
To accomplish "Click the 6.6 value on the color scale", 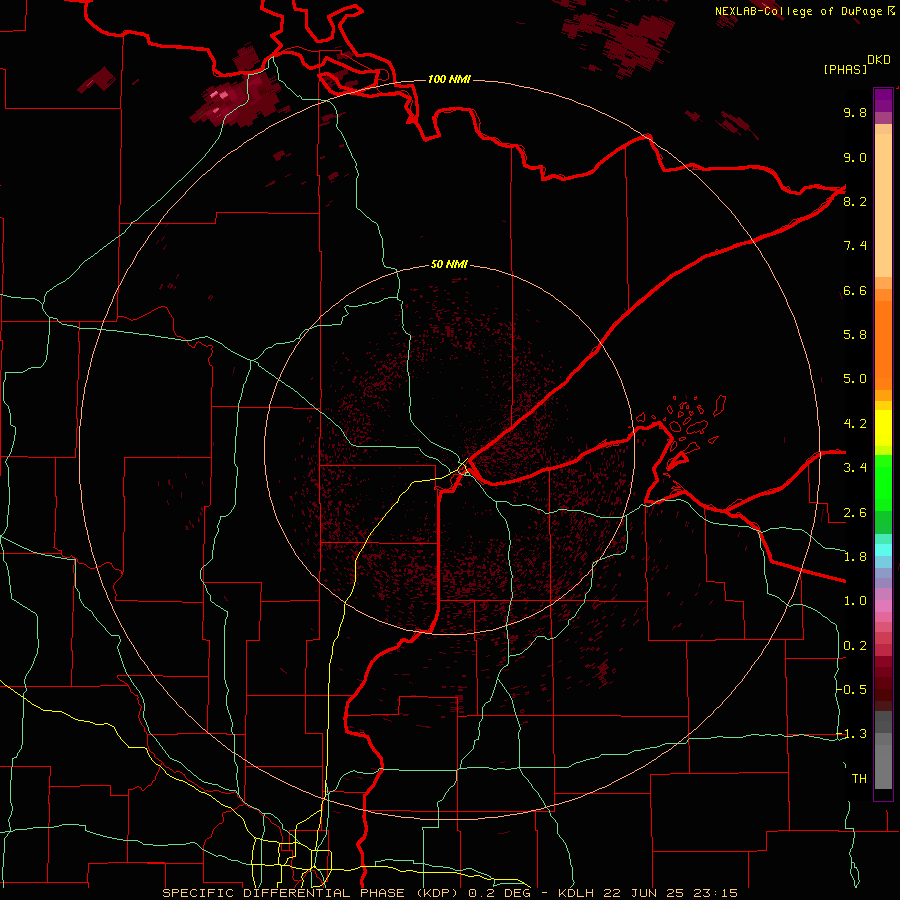I will (855, 290).
